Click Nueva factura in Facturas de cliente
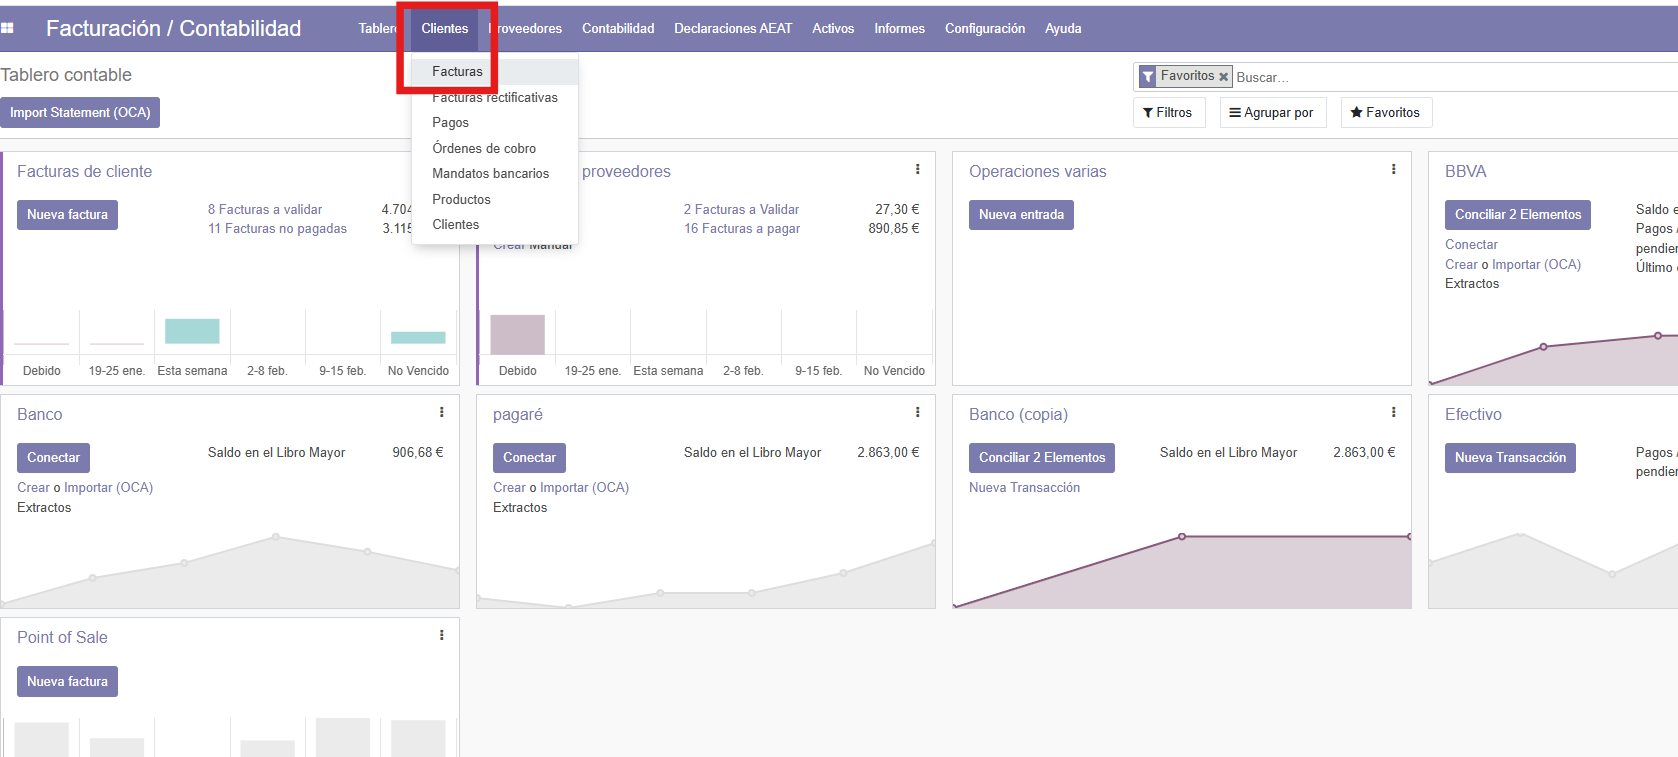 [x=67, y=215]
